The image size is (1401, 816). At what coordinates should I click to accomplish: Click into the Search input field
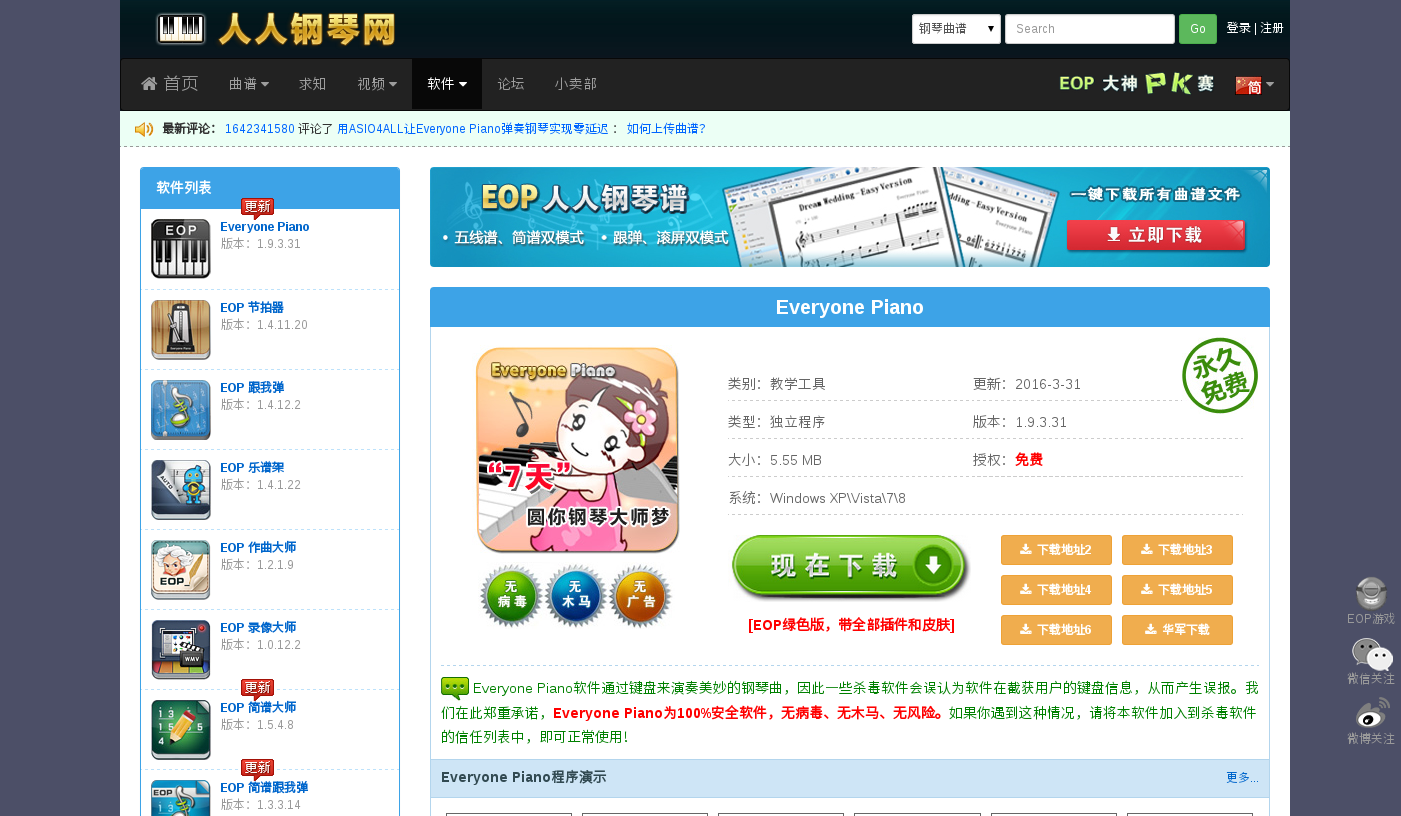[x=1090, y=29]
